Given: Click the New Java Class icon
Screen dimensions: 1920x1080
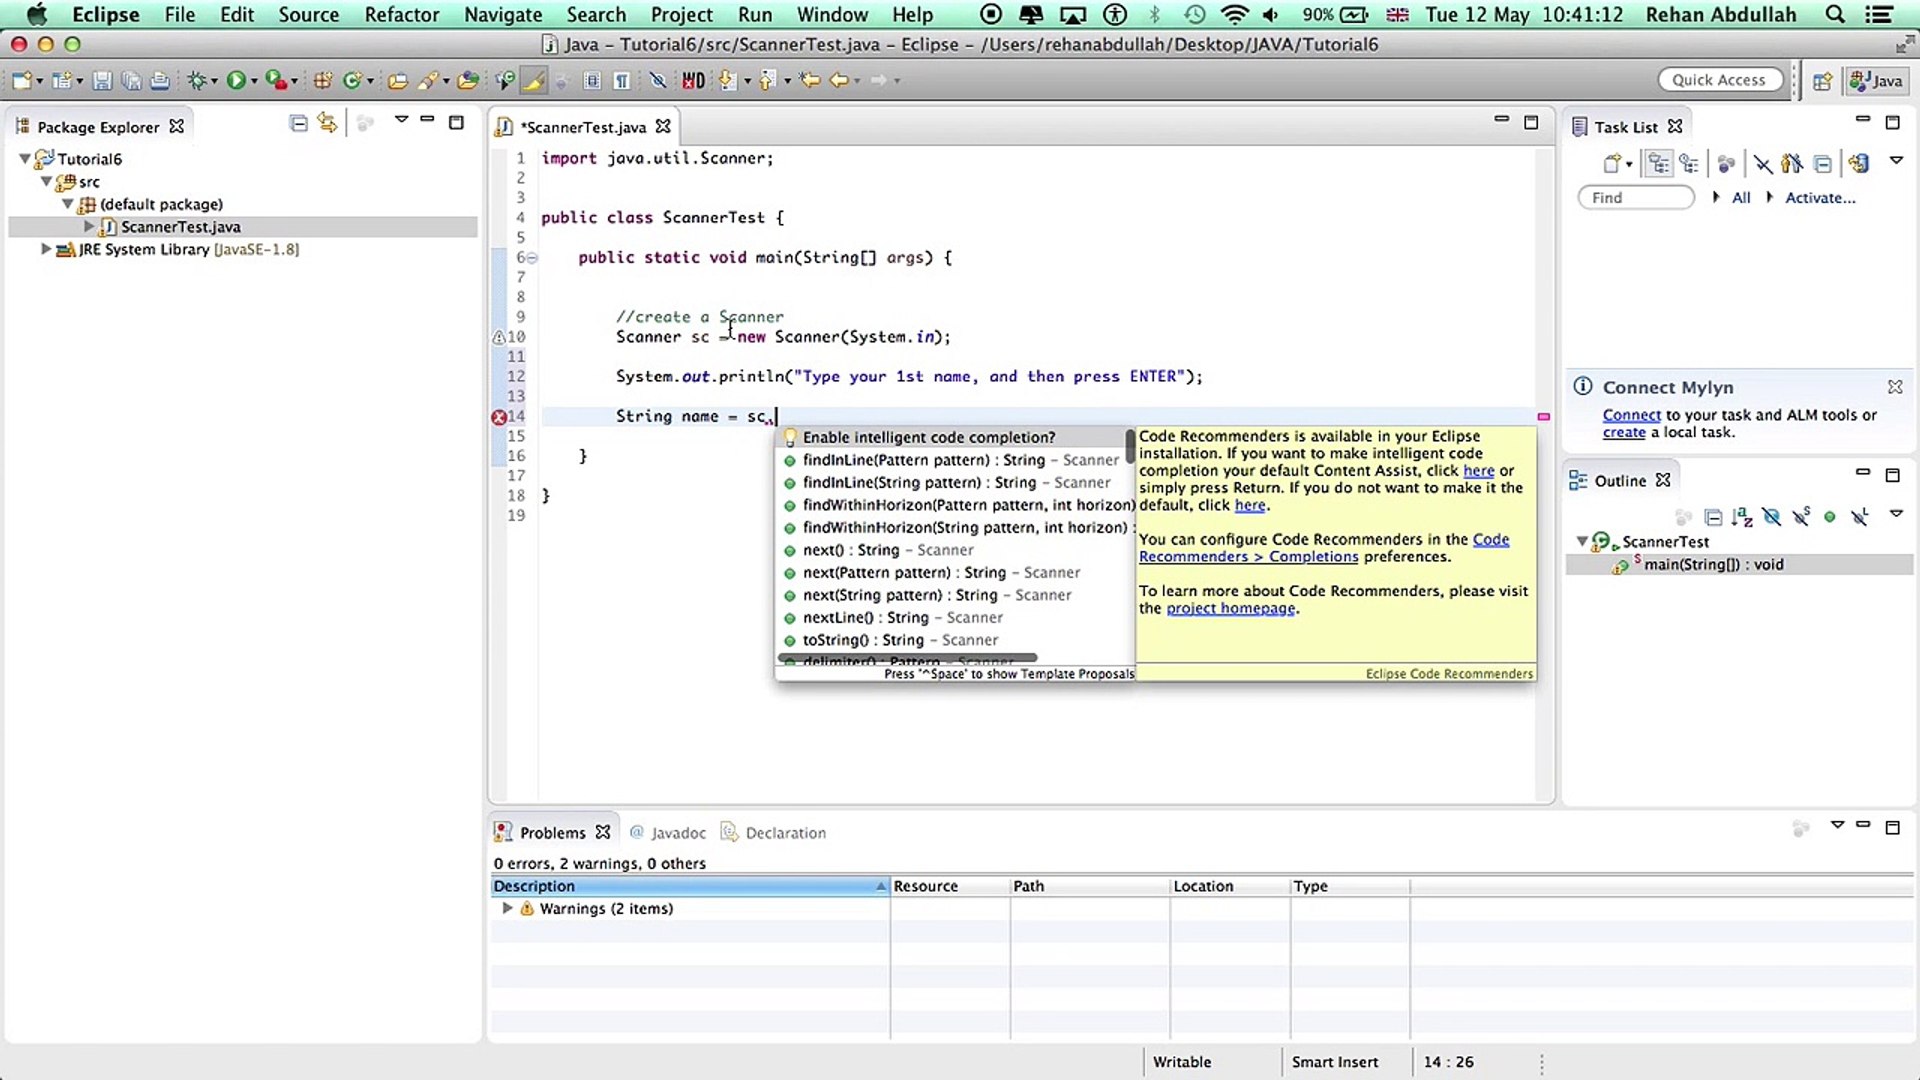Looking at the screenshot, I should (352, 81).
